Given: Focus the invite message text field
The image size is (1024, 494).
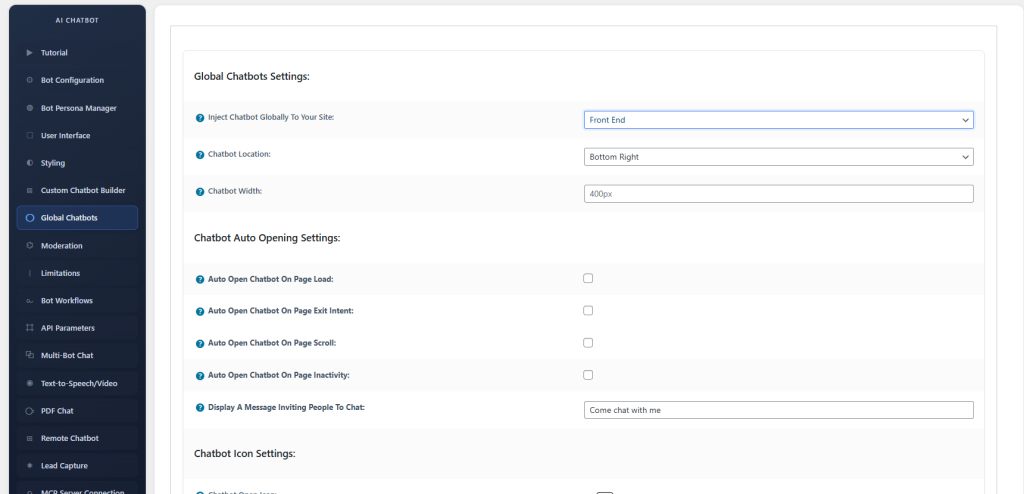Looking at the screenshot, I should pos(778,410).
